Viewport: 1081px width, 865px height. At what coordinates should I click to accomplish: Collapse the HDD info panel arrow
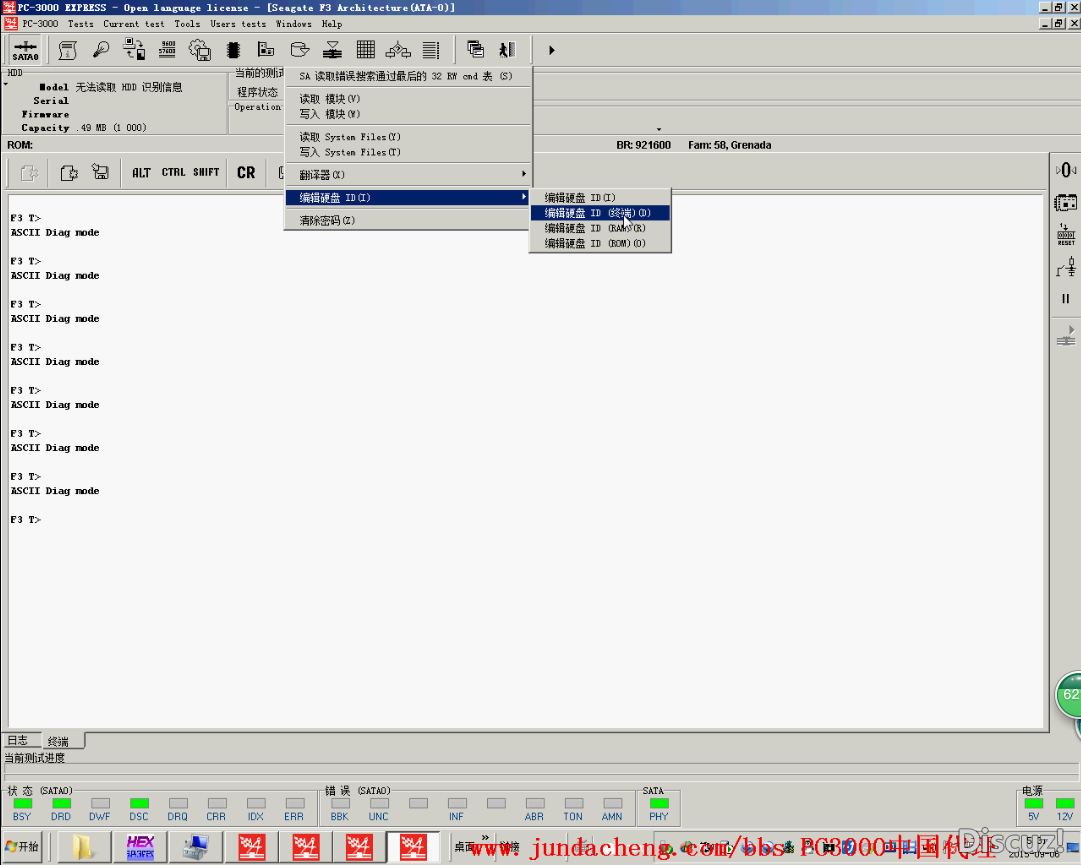[5, 85]
